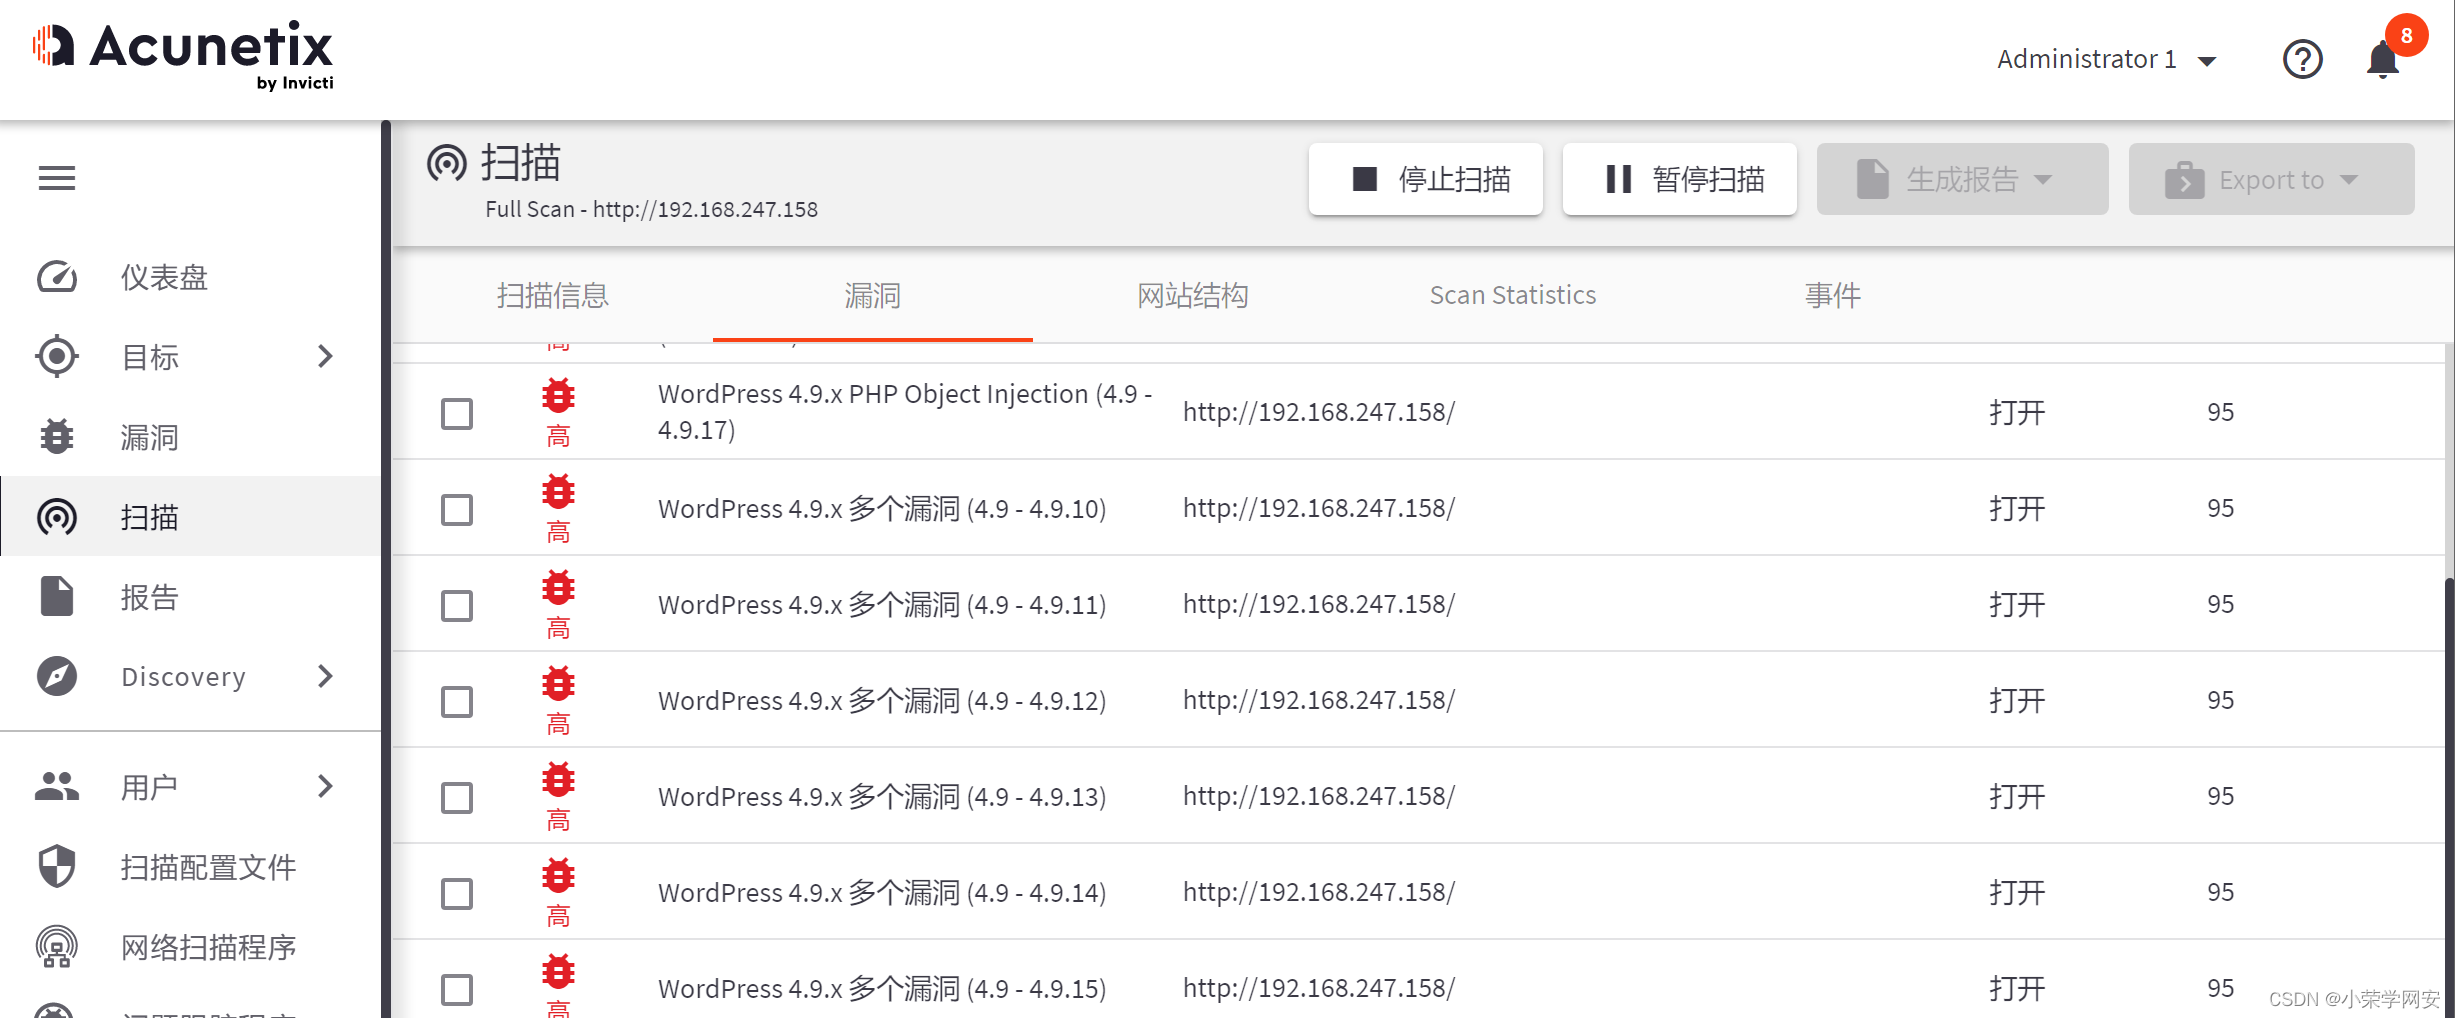This screenshot has height=1018, width=2455.
Task: Click the reports document icon
Action: 57,596
